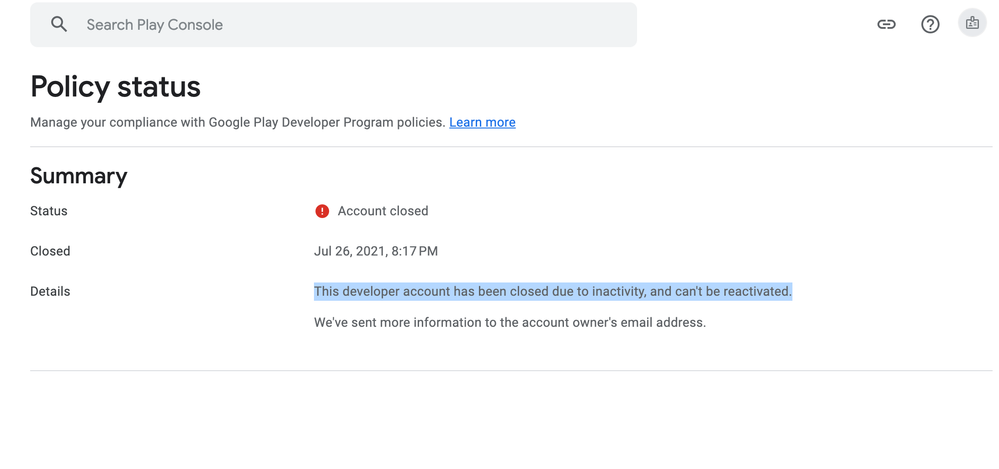Open the Learn more link
Screen dimensions: 999x469
pyautogui.click(x=482, y=122)
